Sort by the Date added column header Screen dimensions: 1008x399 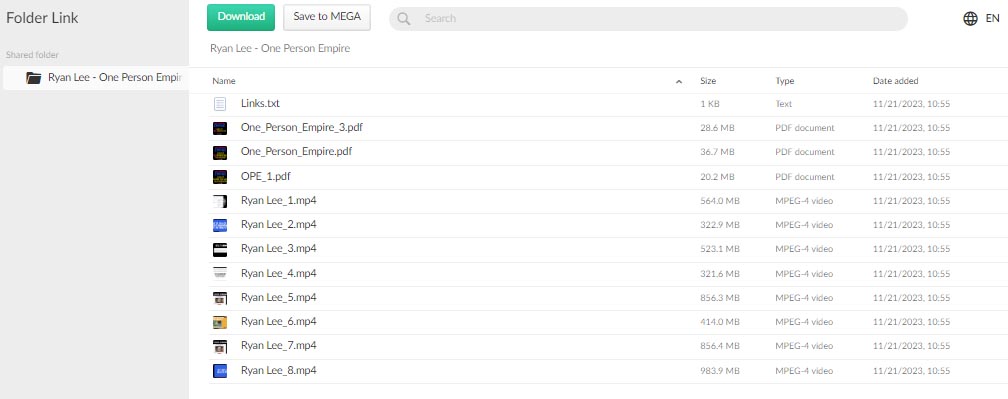coord(896,81)
